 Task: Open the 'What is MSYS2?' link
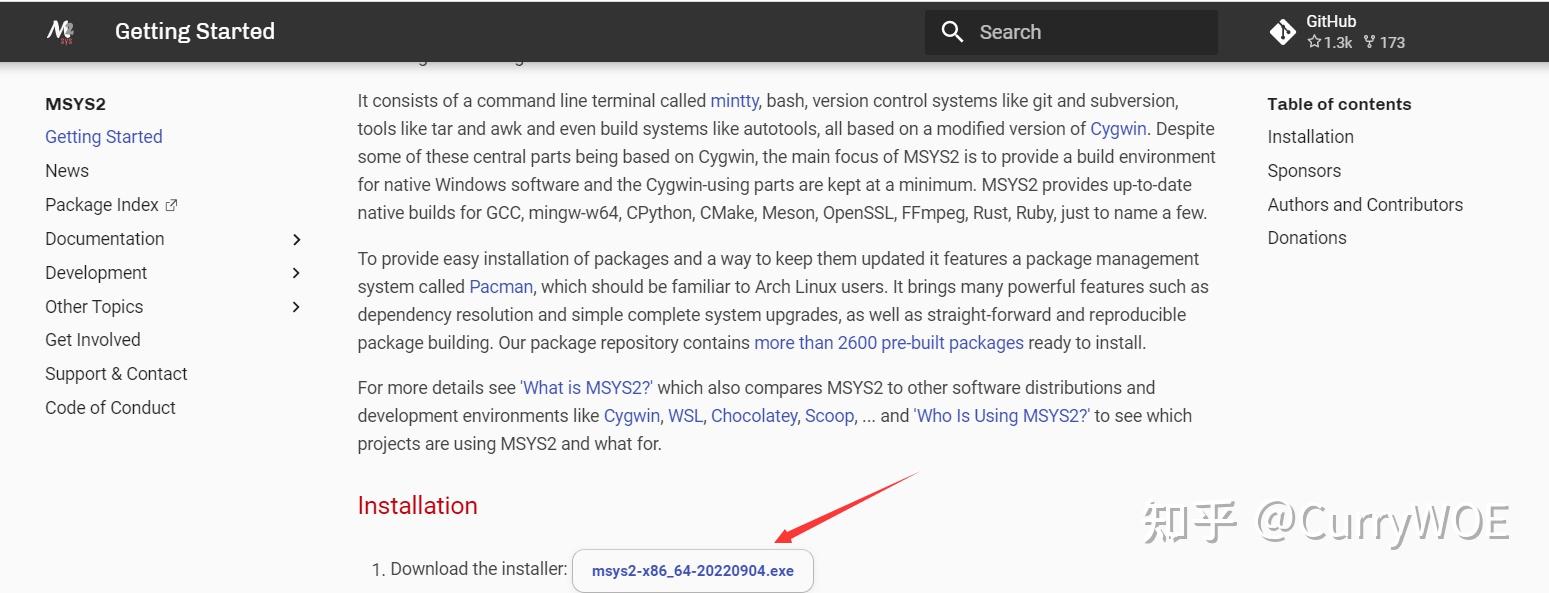coord(587,388)
